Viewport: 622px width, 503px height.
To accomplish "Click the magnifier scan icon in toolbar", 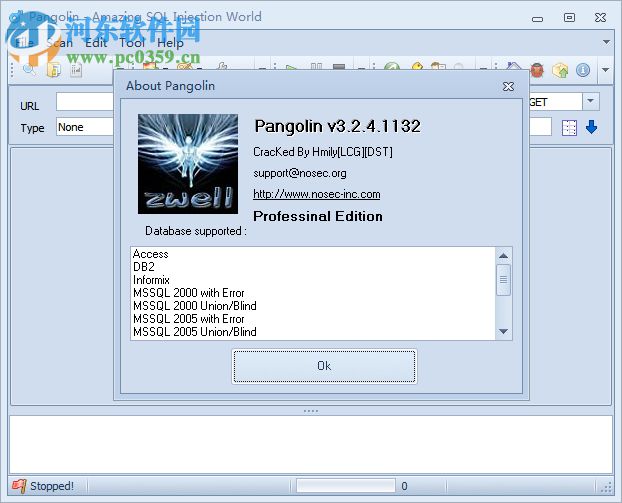I will point(30,70).
